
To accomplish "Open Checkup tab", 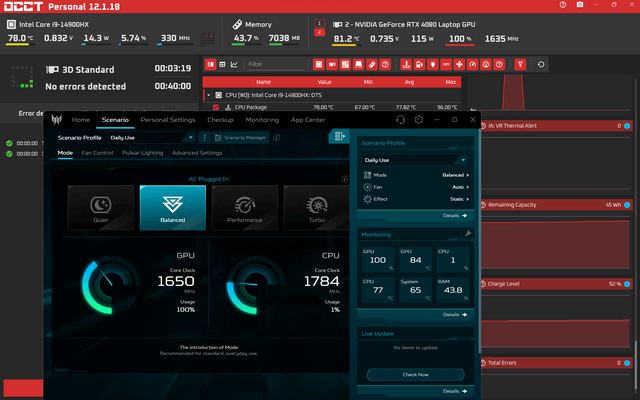I will pos(220,120).
